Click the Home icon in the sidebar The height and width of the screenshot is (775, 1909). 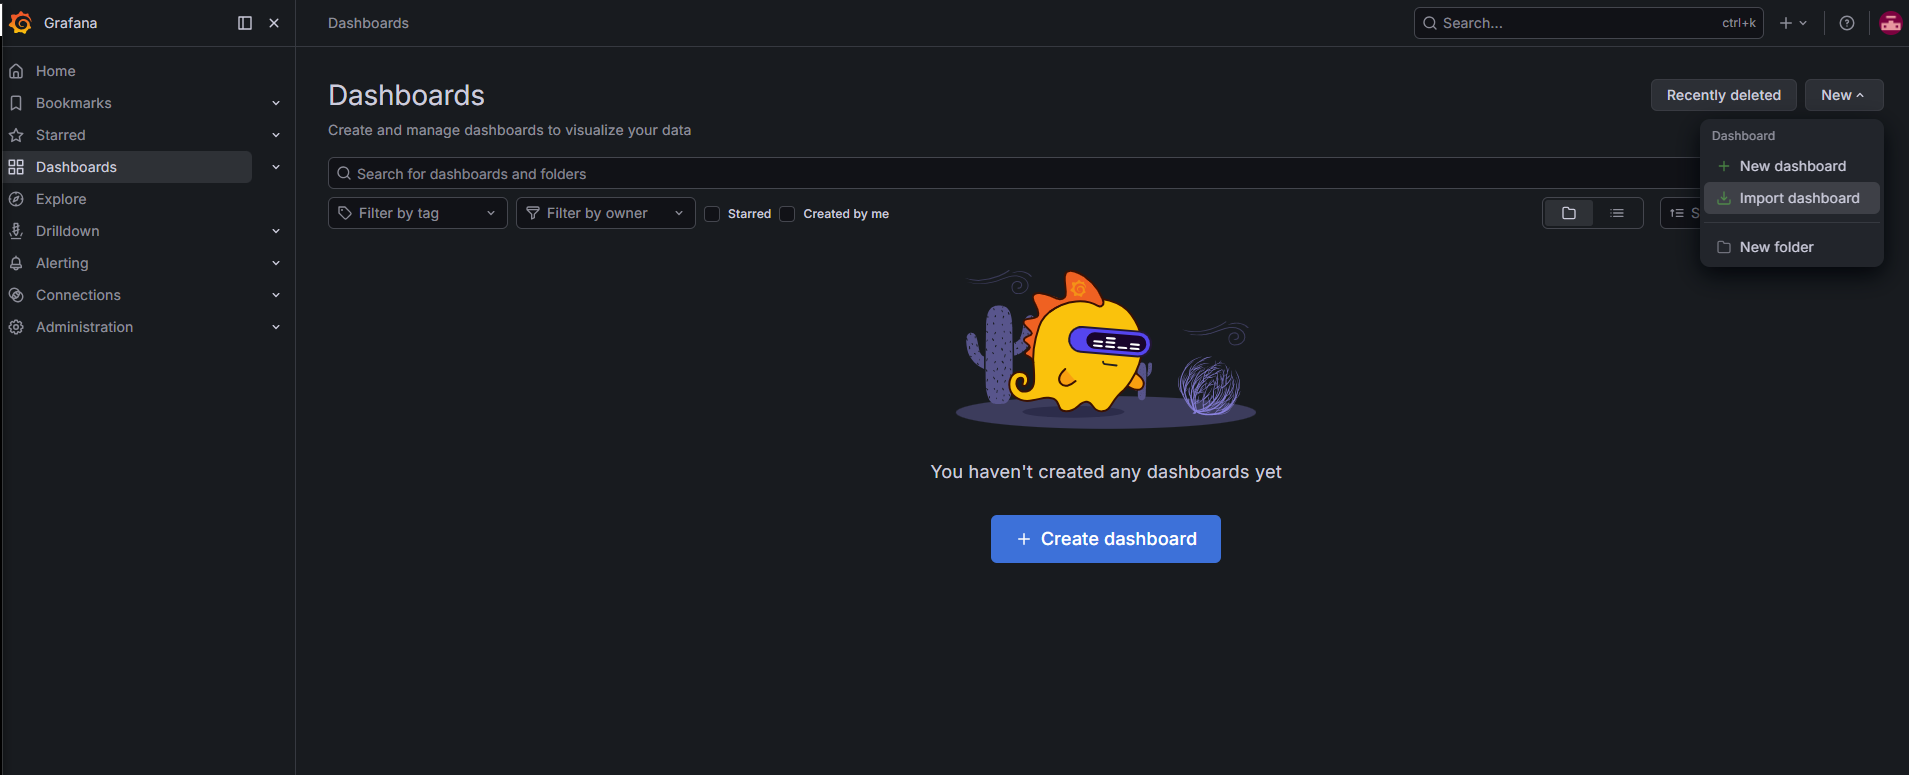(x=16, y=71)
